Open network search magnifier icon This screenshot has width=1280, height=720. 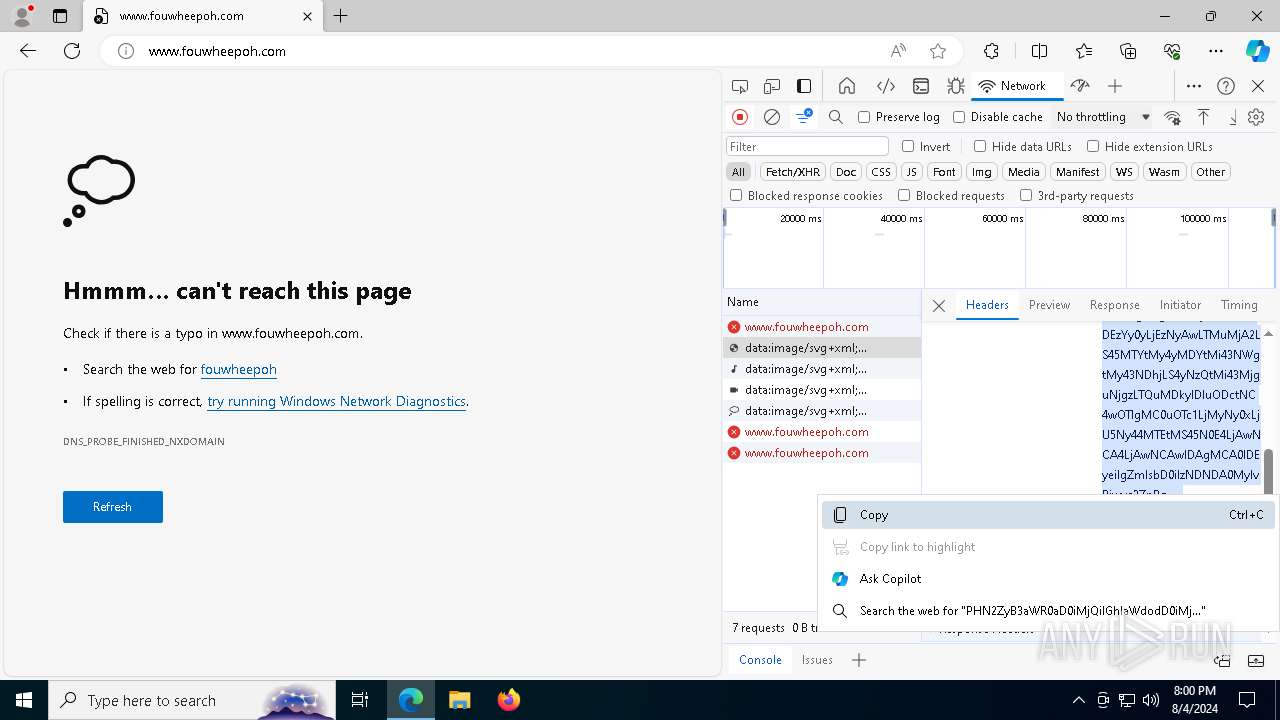tap(836, 117)
